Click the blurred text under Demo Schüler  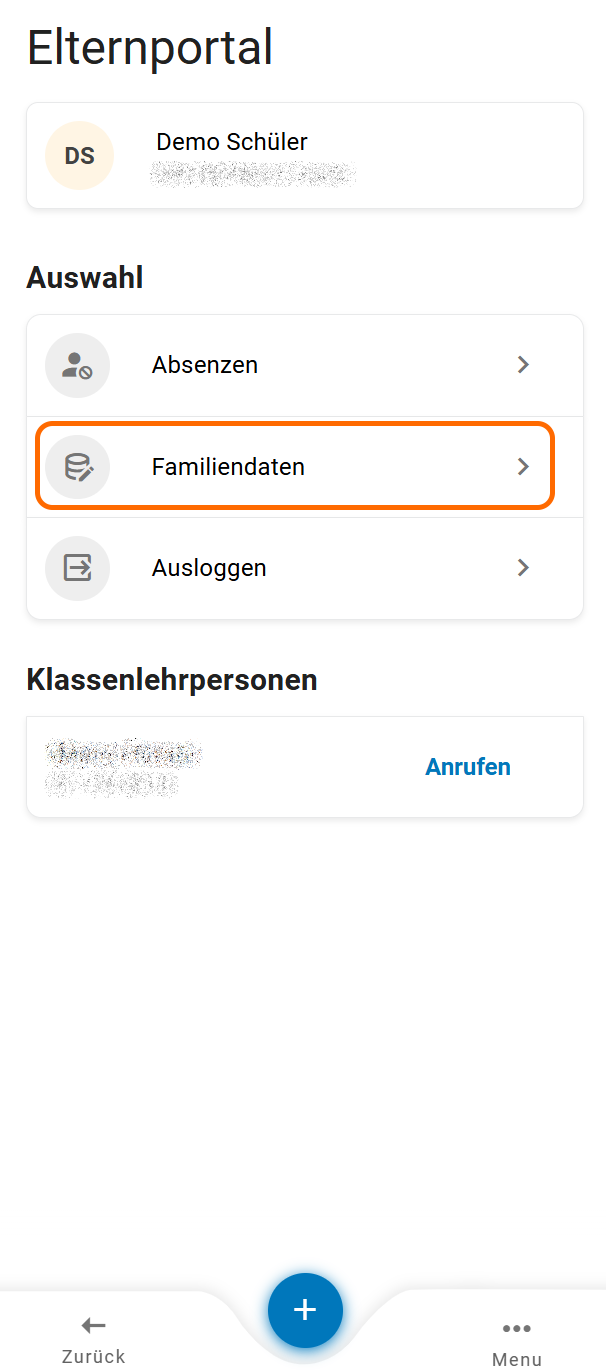click(252, 175)
